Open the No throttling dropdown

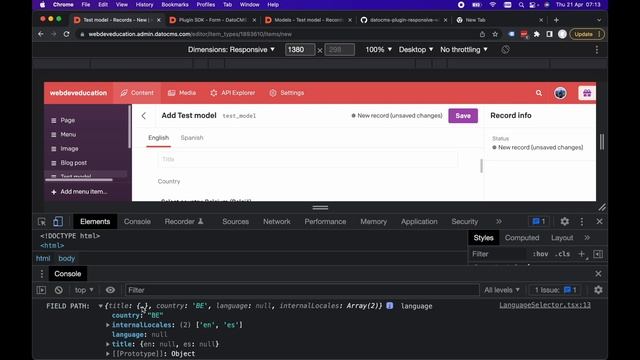(464, 50)
